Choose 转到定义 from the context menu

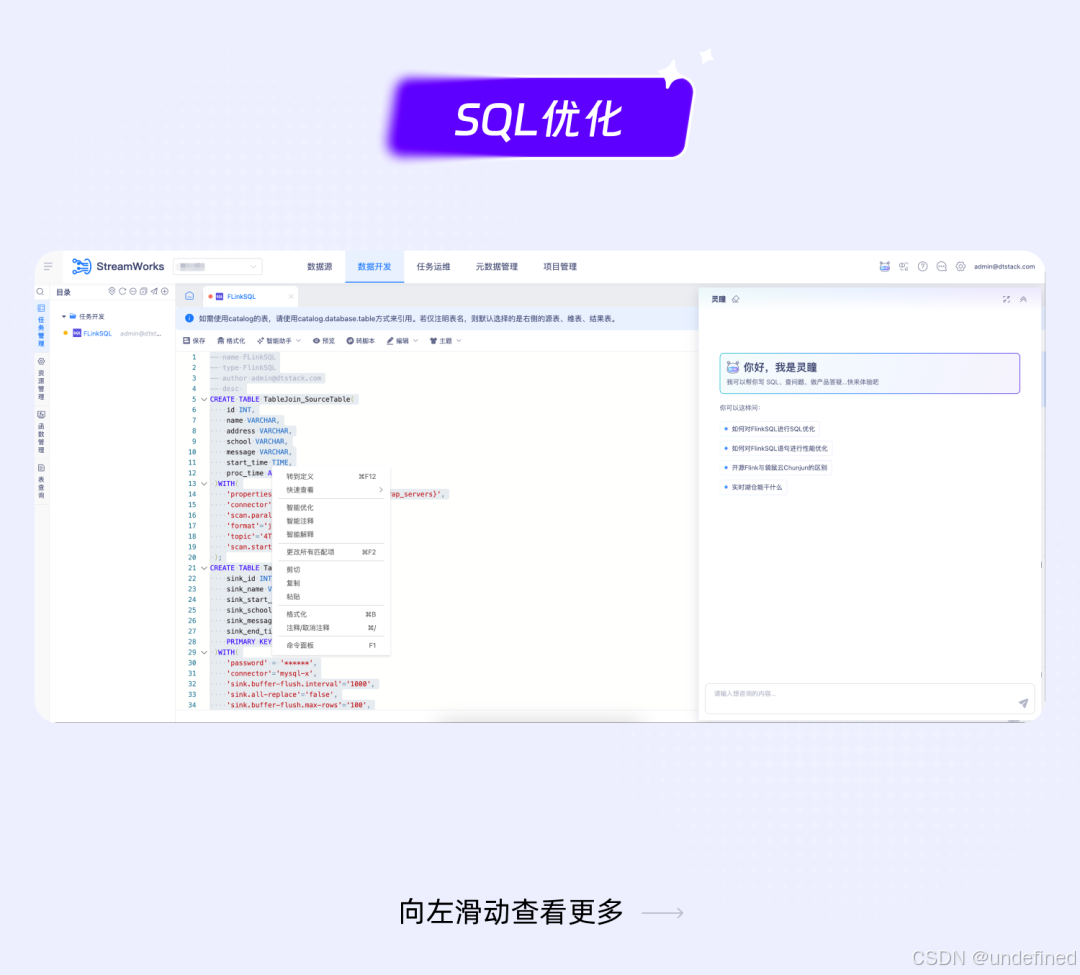[331, 476]
